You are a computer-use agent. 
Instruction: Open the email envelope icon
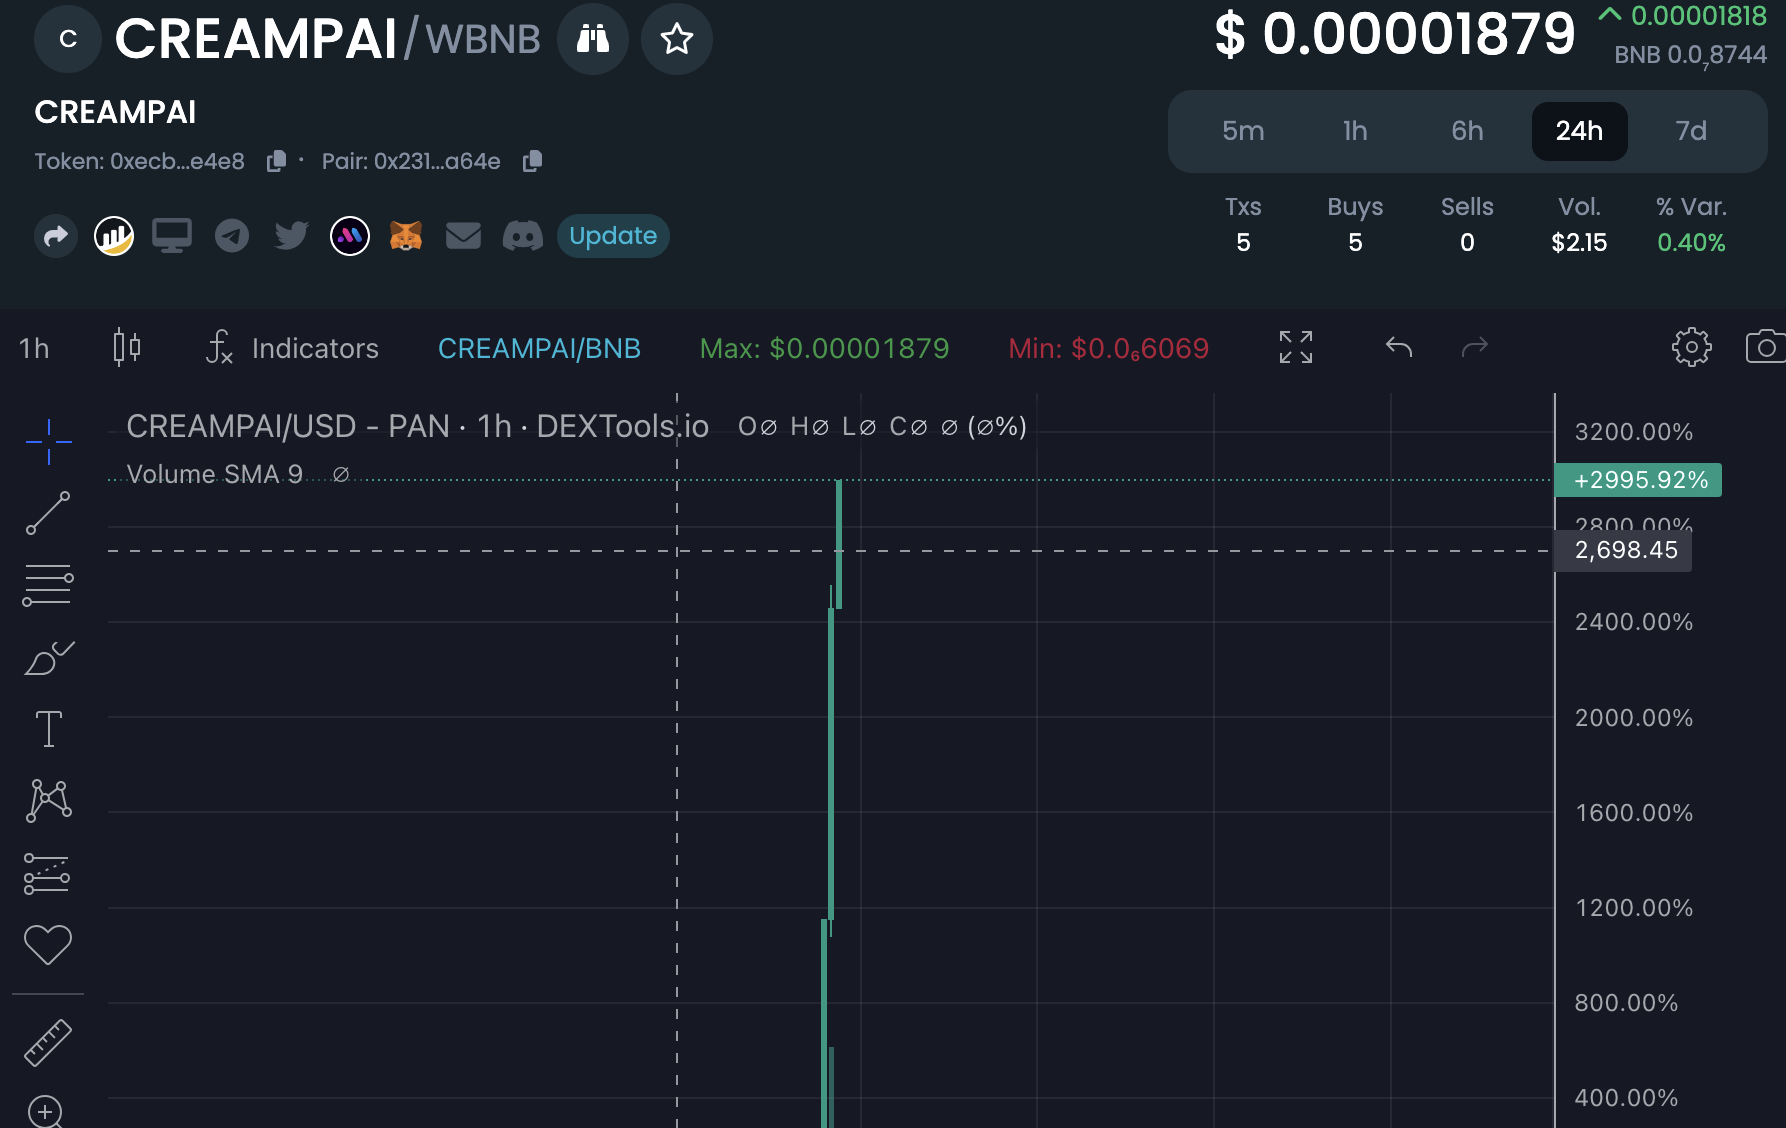(463, 236)
